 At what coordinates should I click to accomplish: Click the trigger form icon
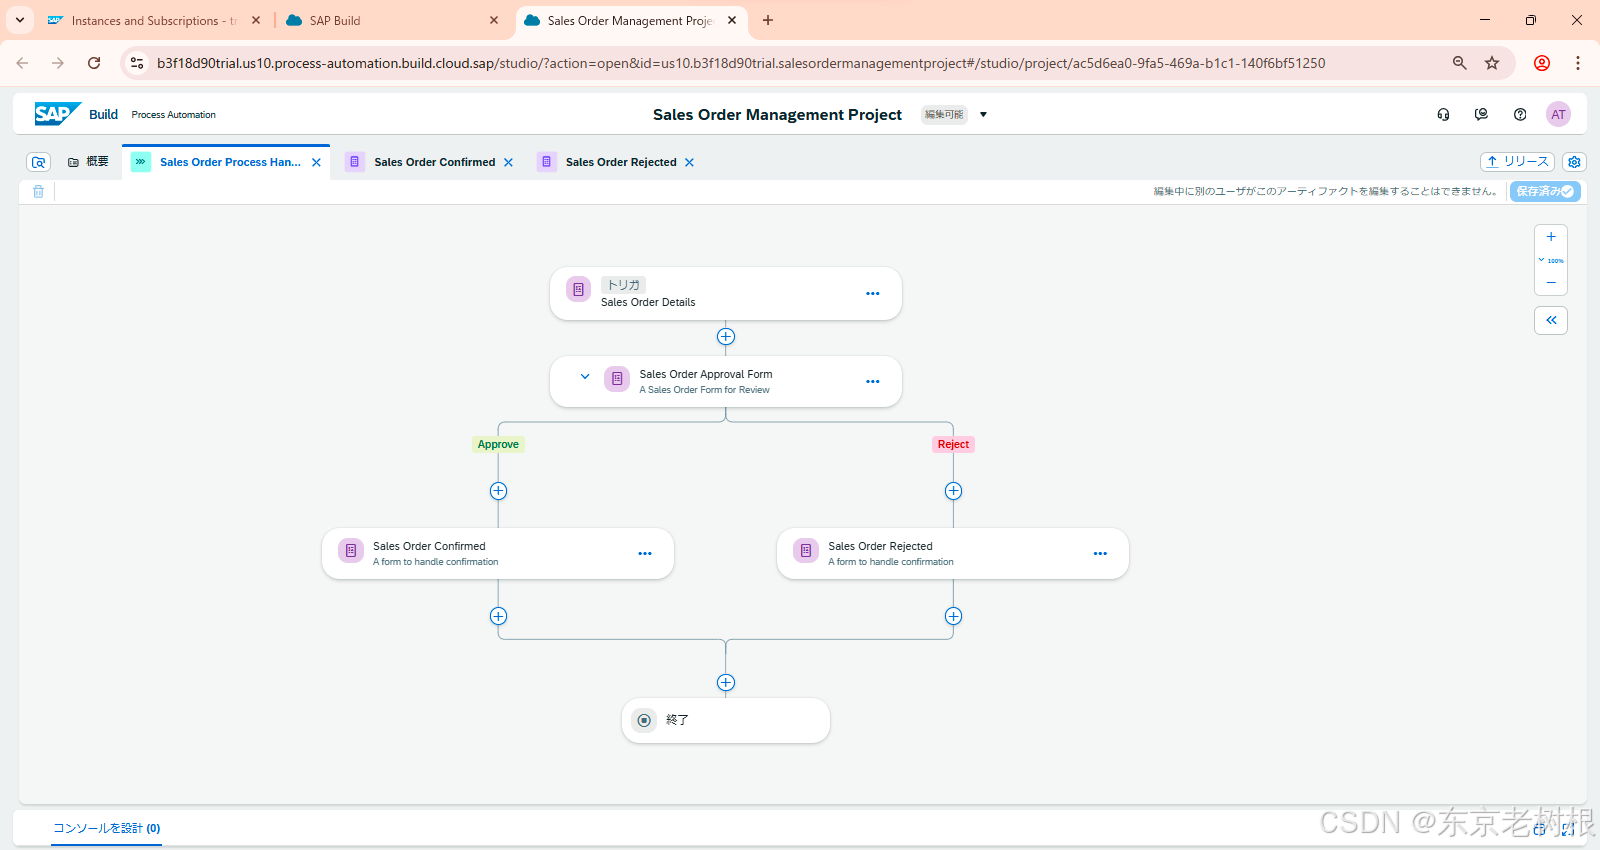pos(578,289)
